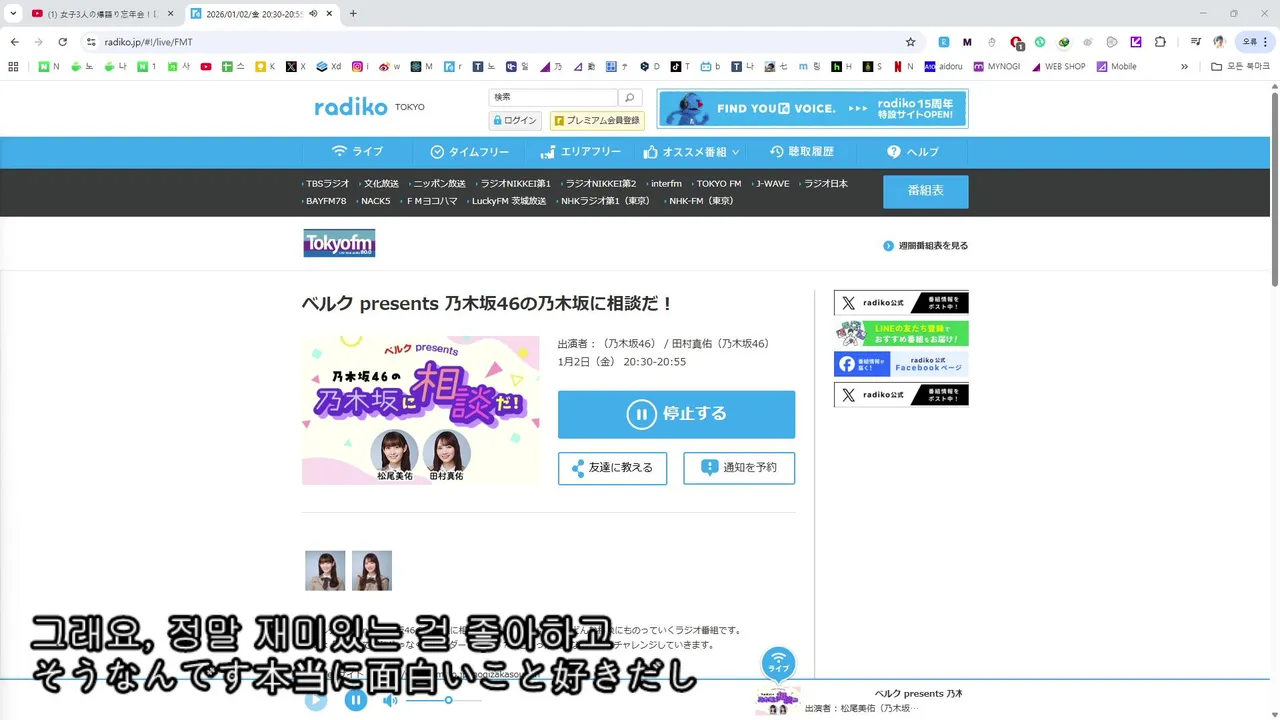Open the エリアフリー menu item
This screenshot has width=1280, height=720.
coord(581,152)
